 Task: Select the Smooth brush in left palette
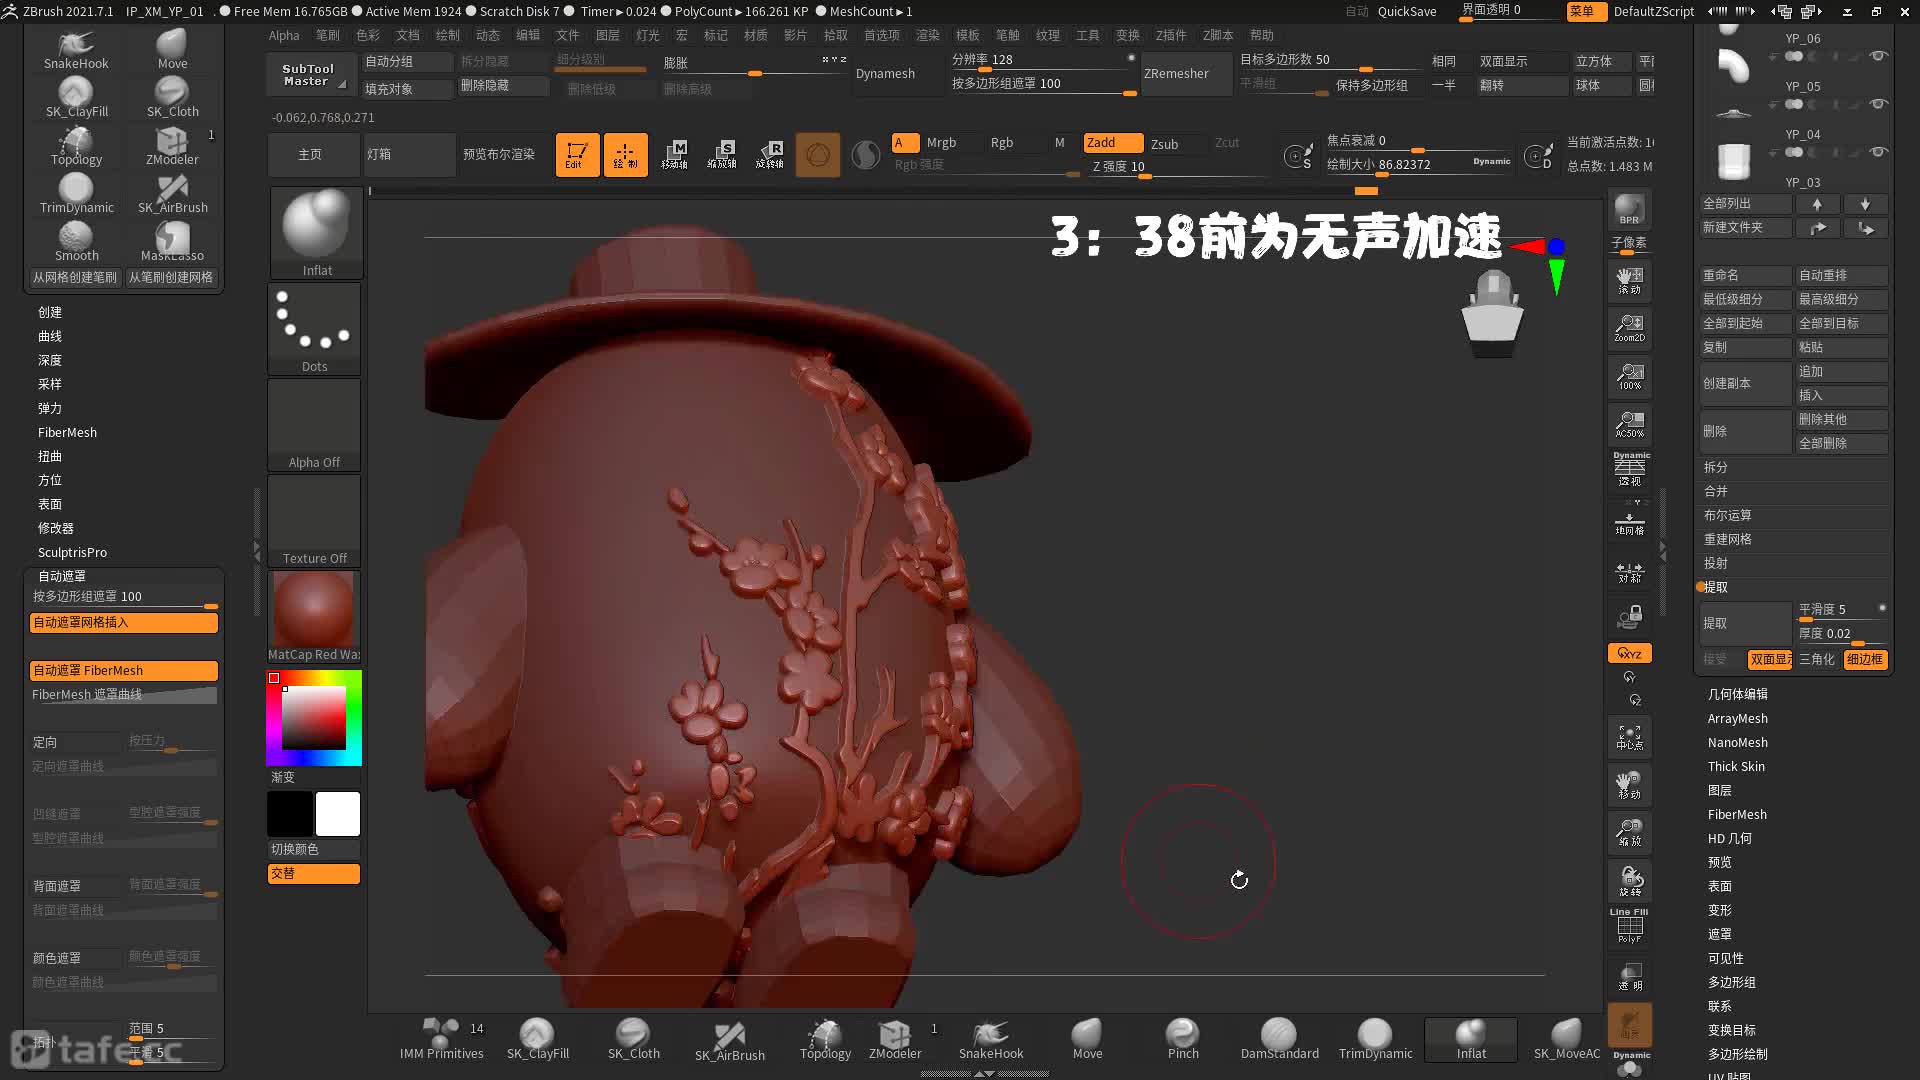(76, 241)
